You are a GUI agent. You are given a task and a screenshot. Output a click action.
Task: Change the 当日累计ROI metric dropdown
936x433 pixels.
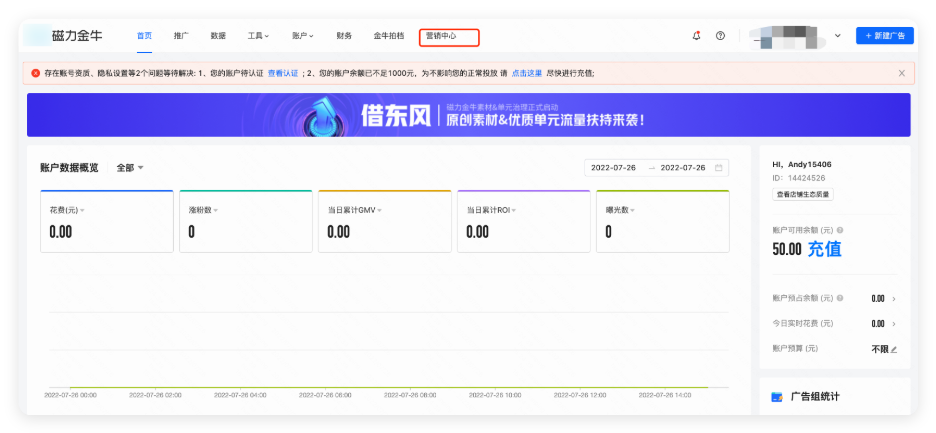pyautogui.click(x=513, y=210)
